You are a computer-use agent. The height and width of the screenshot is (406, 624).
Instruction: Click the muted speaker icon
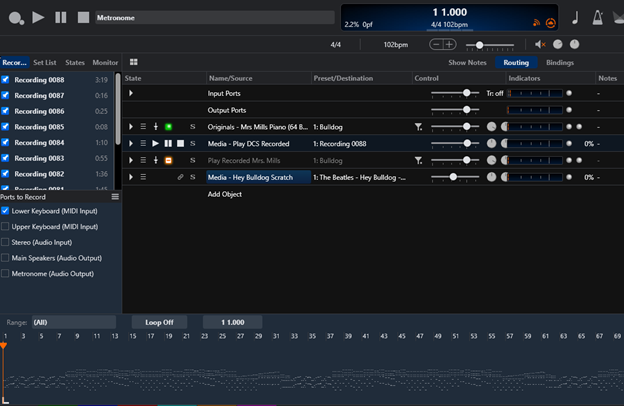(540, 45)
